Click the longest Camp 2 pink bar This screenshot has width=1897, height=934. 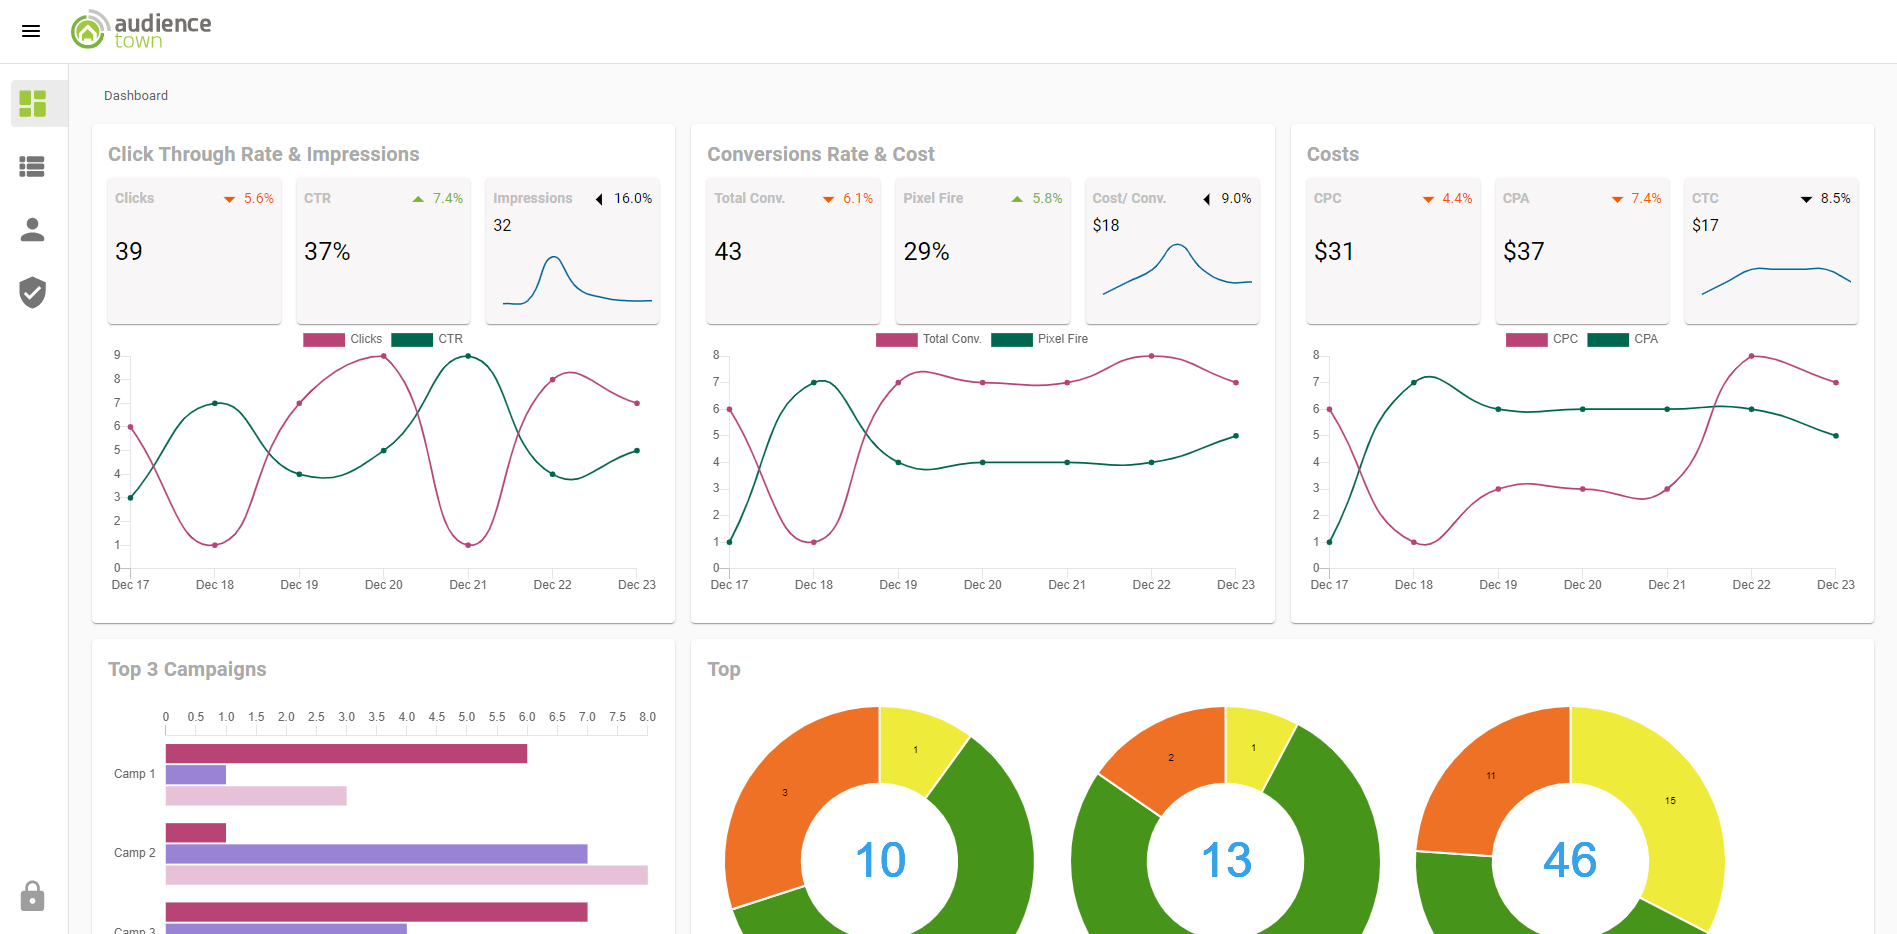click(x=406, y=875)
